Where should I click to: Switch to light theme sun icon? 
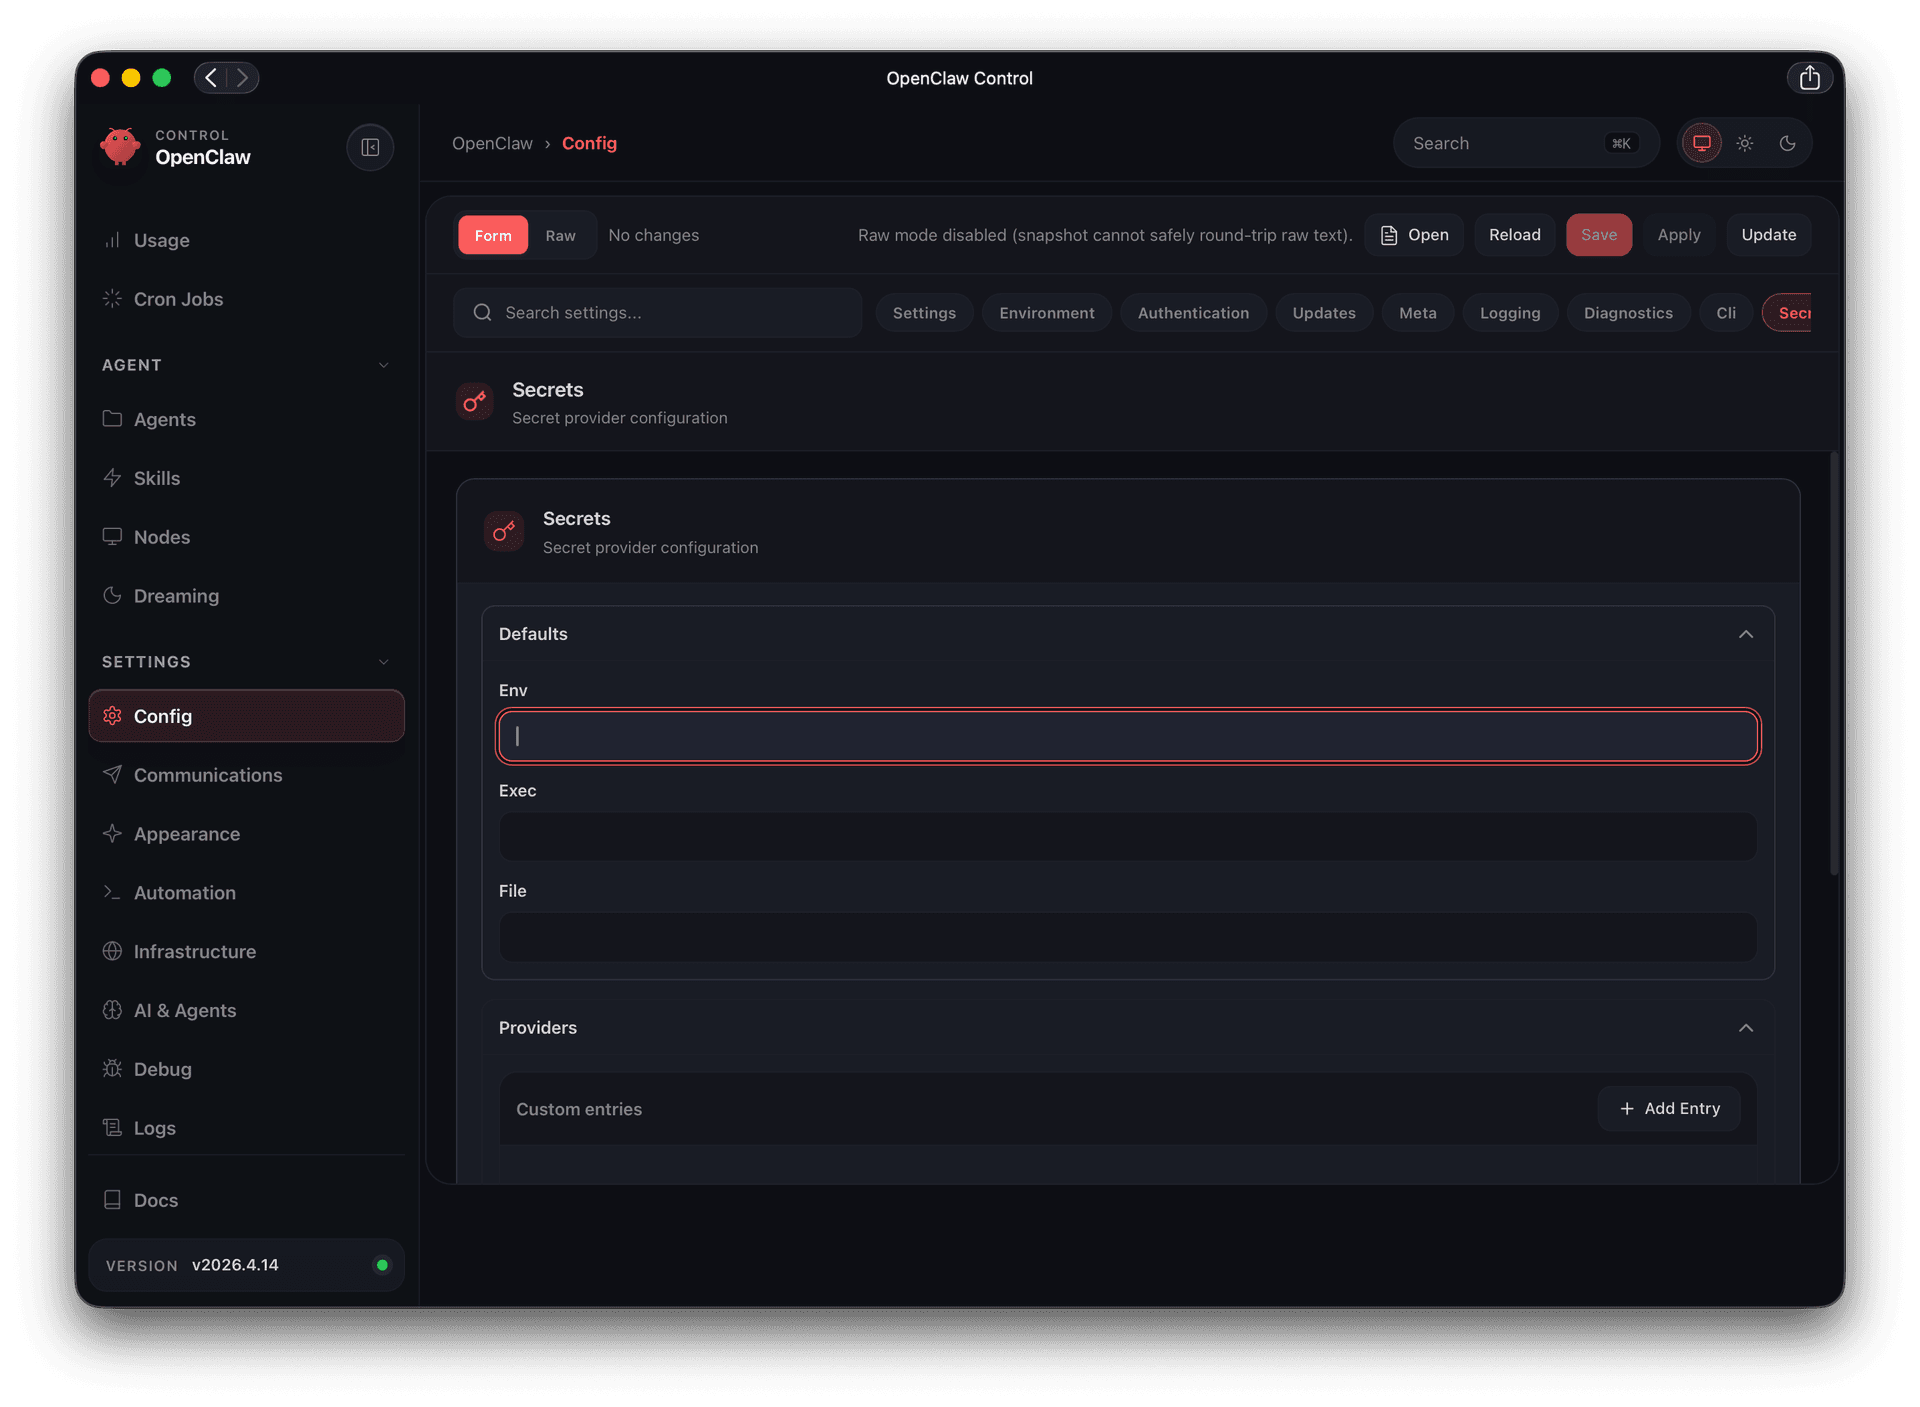coord(1745,143)
